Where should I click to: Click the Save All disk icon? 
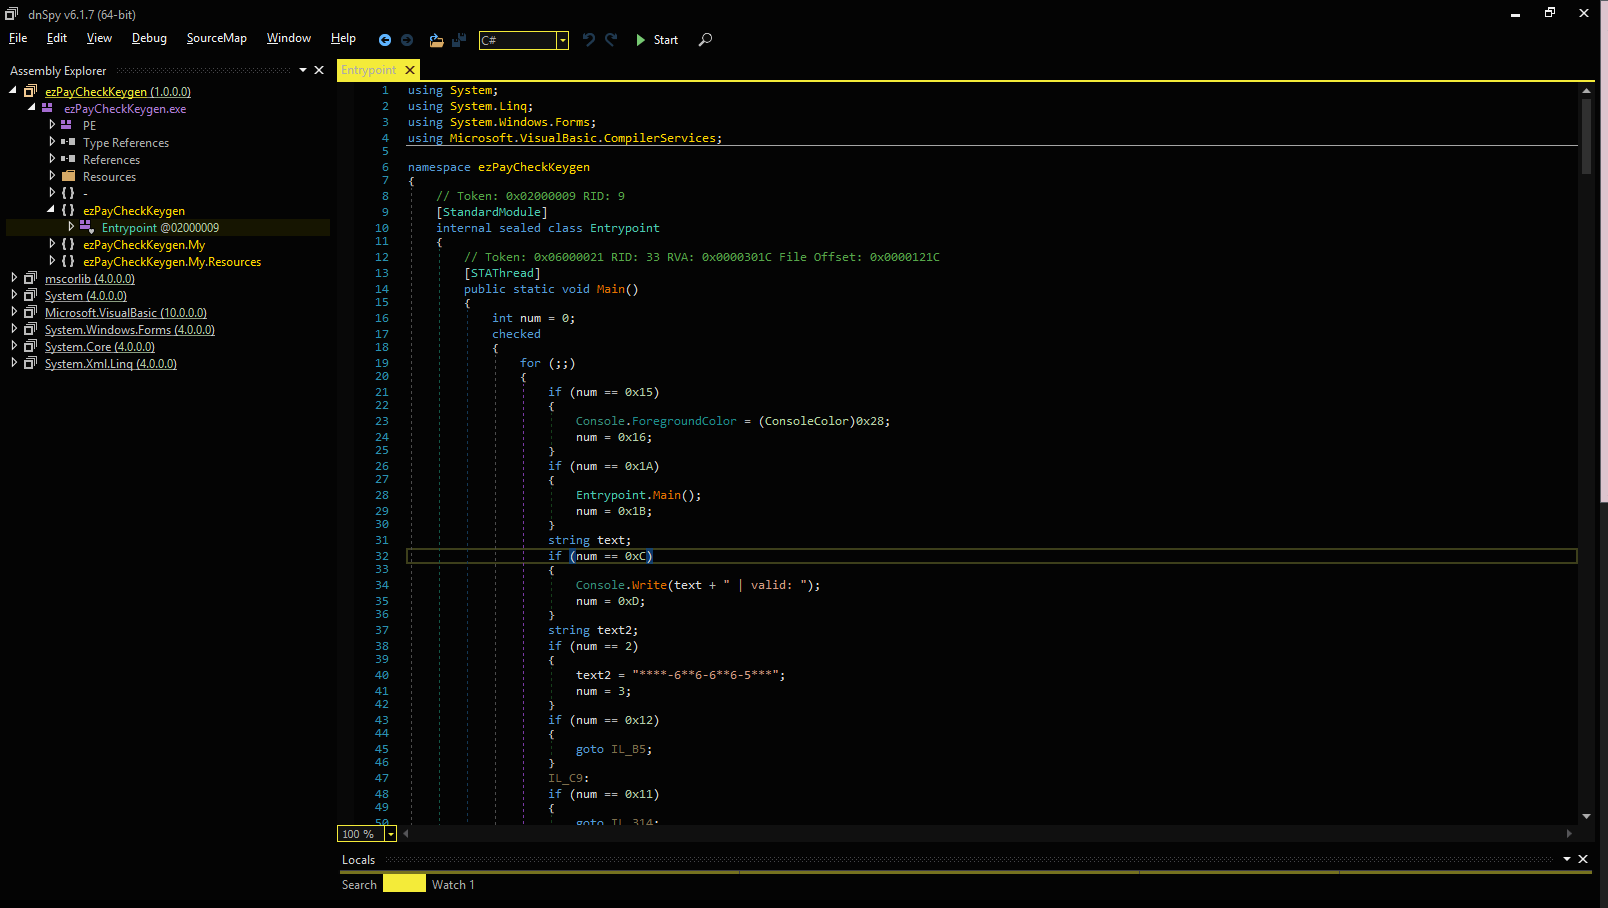459,40
